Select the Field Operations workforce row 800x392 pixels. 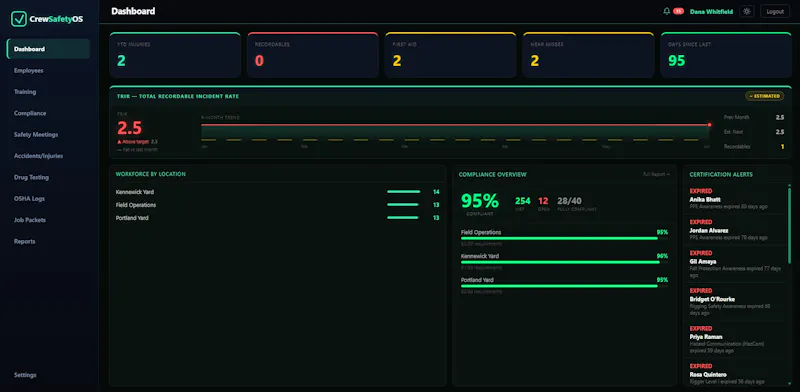(278, 205)
